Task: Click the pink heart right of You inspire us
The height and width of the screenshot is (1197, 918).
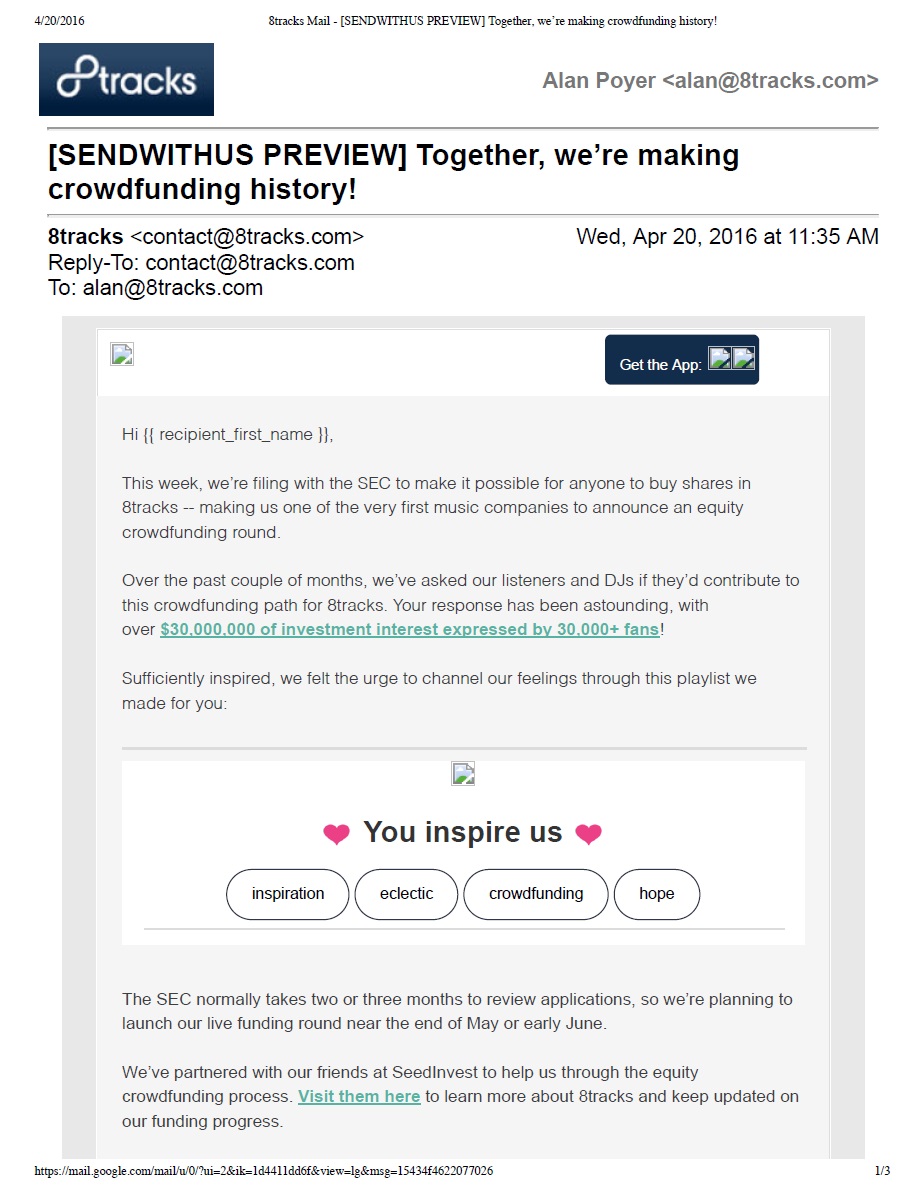Action: tap(589, 834)
